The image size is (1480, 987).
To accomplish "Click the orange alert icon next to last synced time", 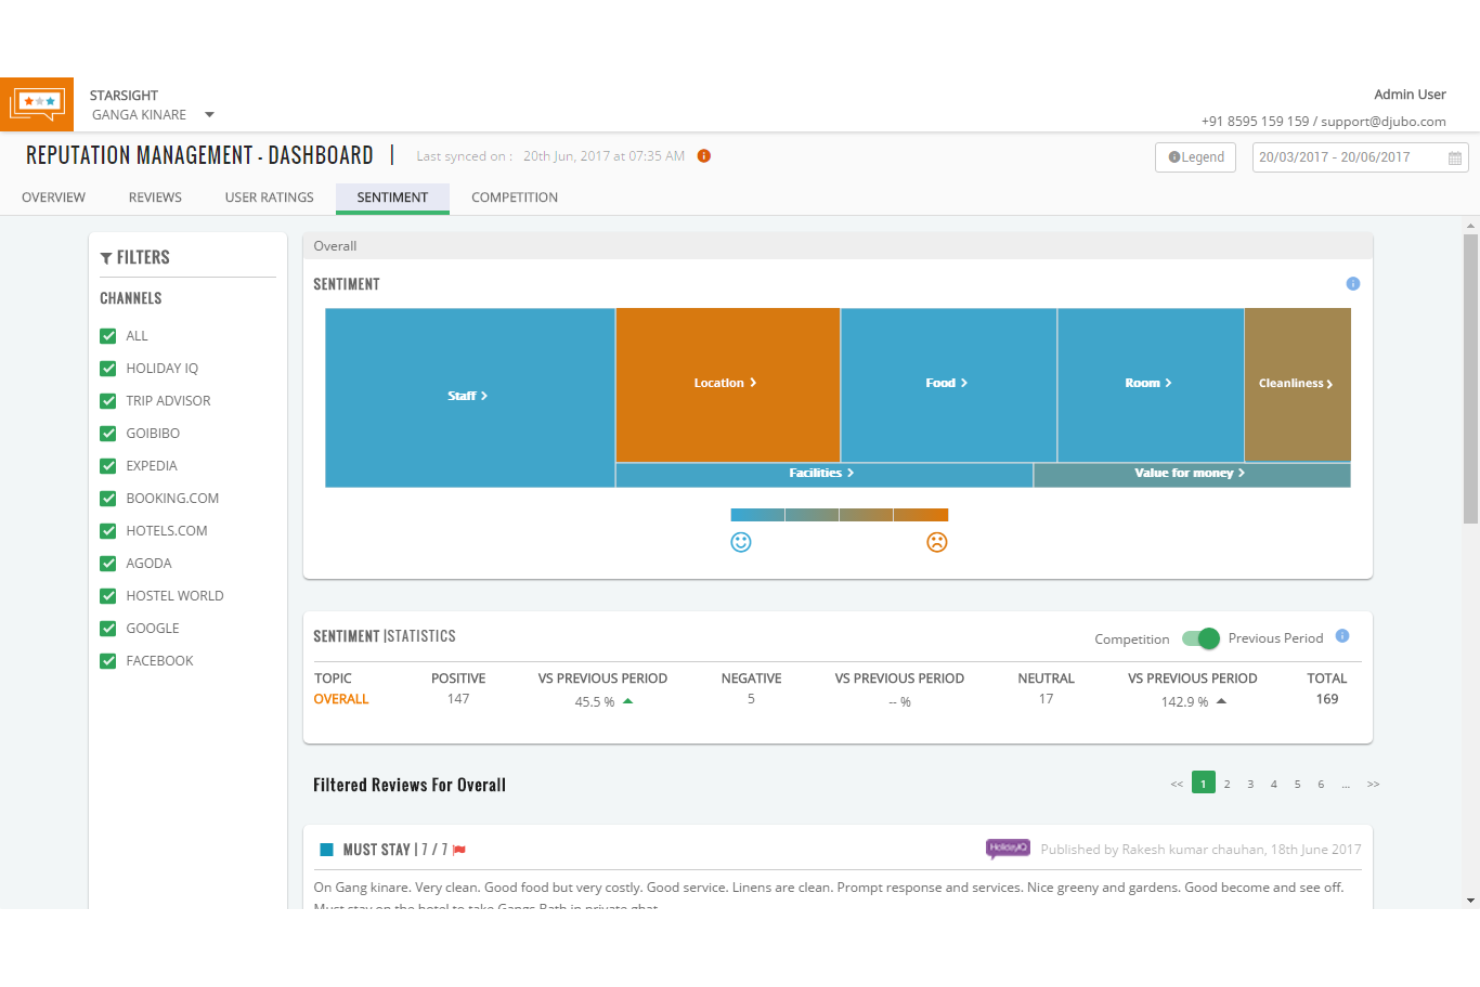I will coord(704,156).
